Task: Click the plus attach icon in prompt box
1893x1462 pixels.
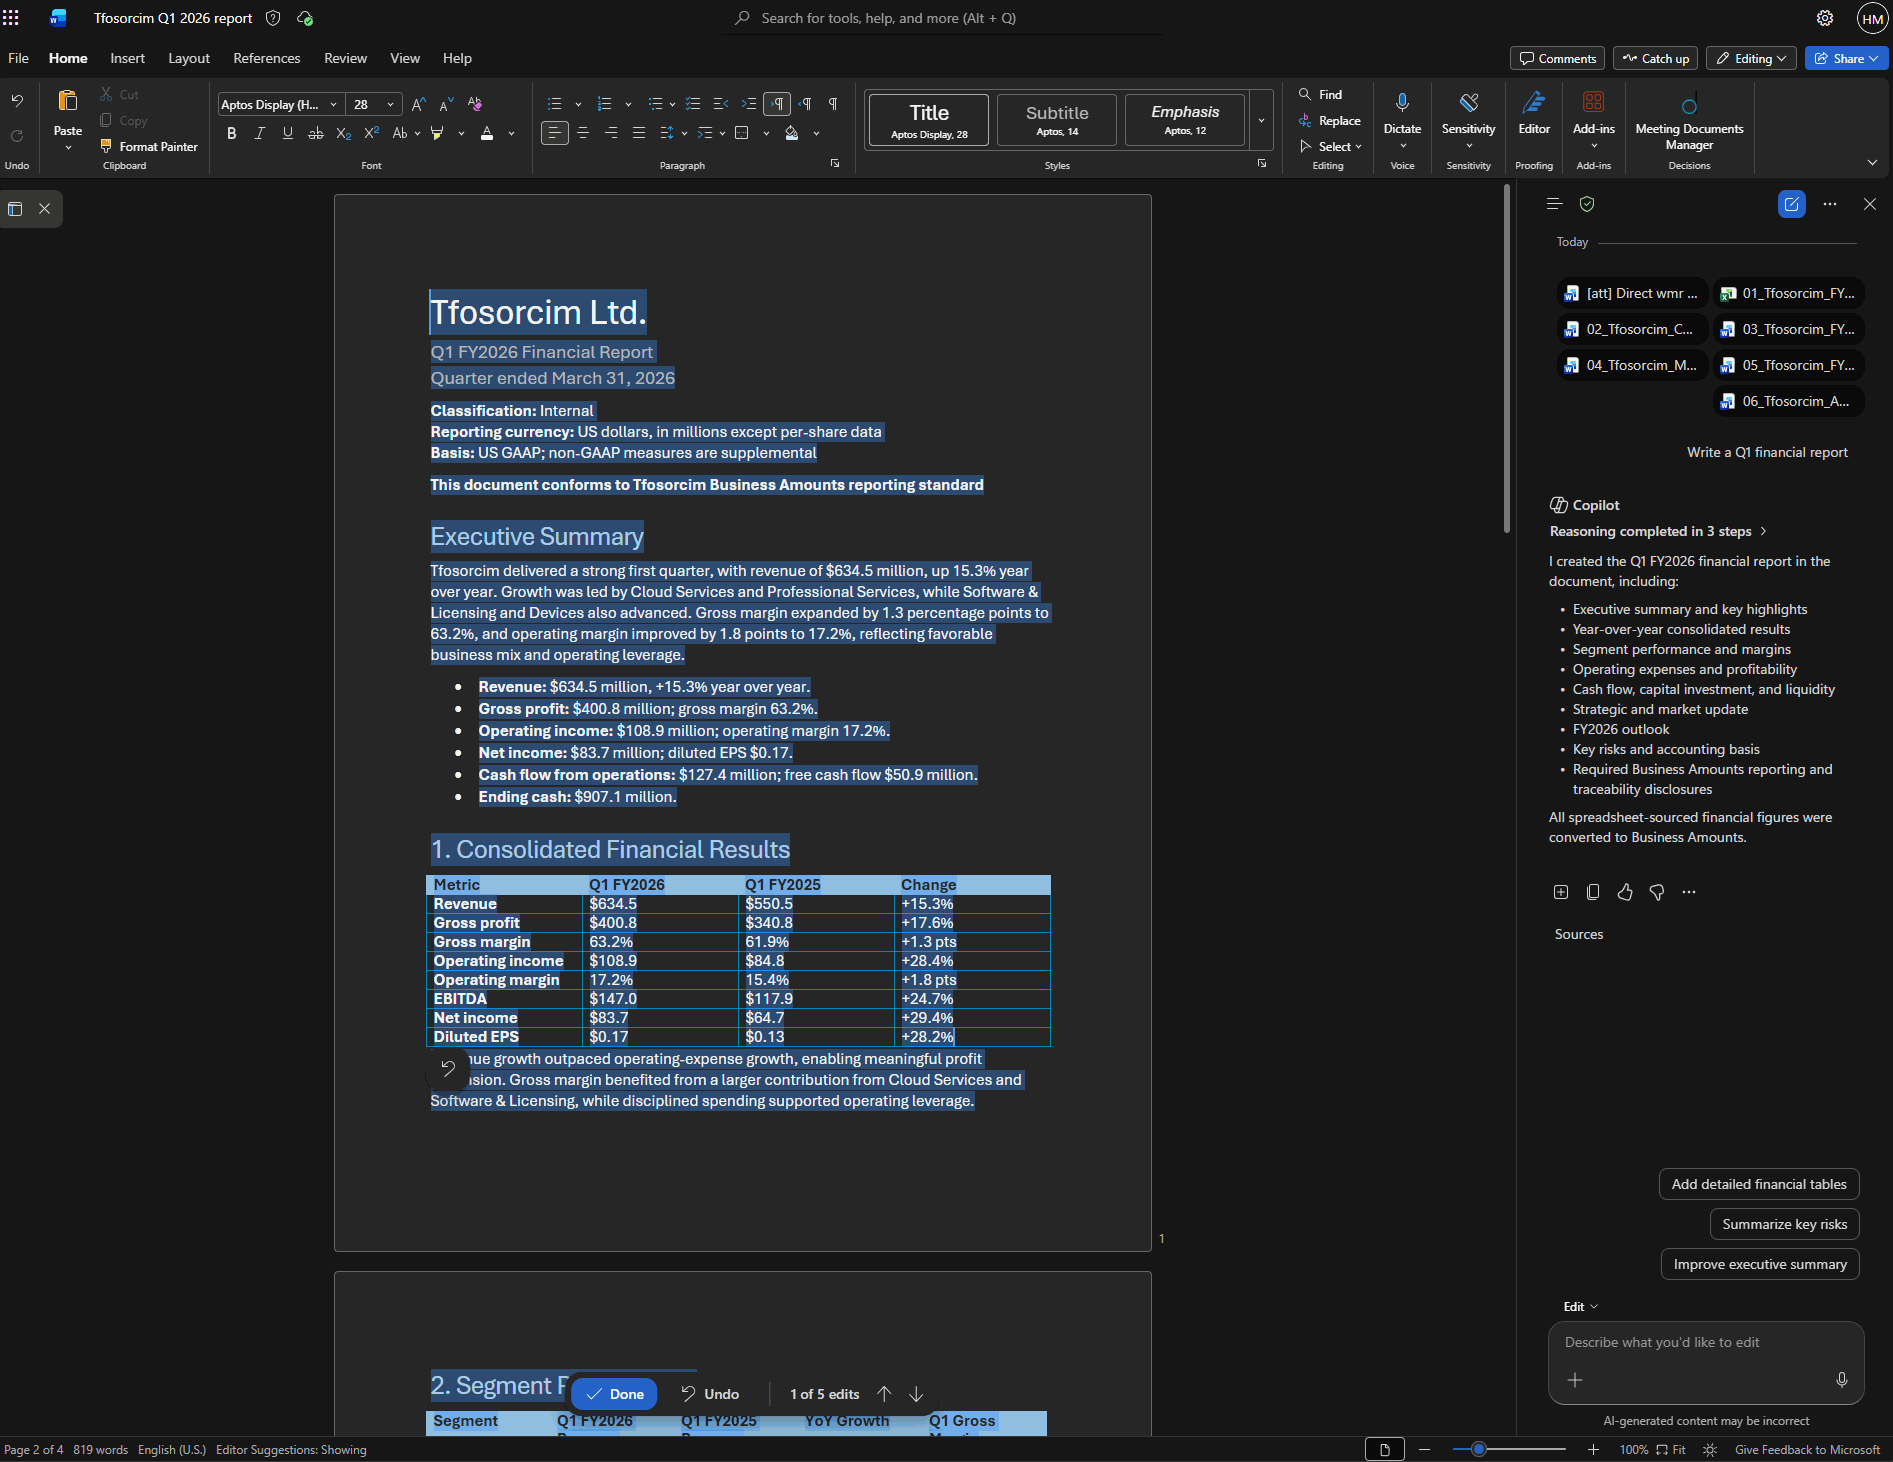Action: pyautogui.click(x=1575, y=1380)
